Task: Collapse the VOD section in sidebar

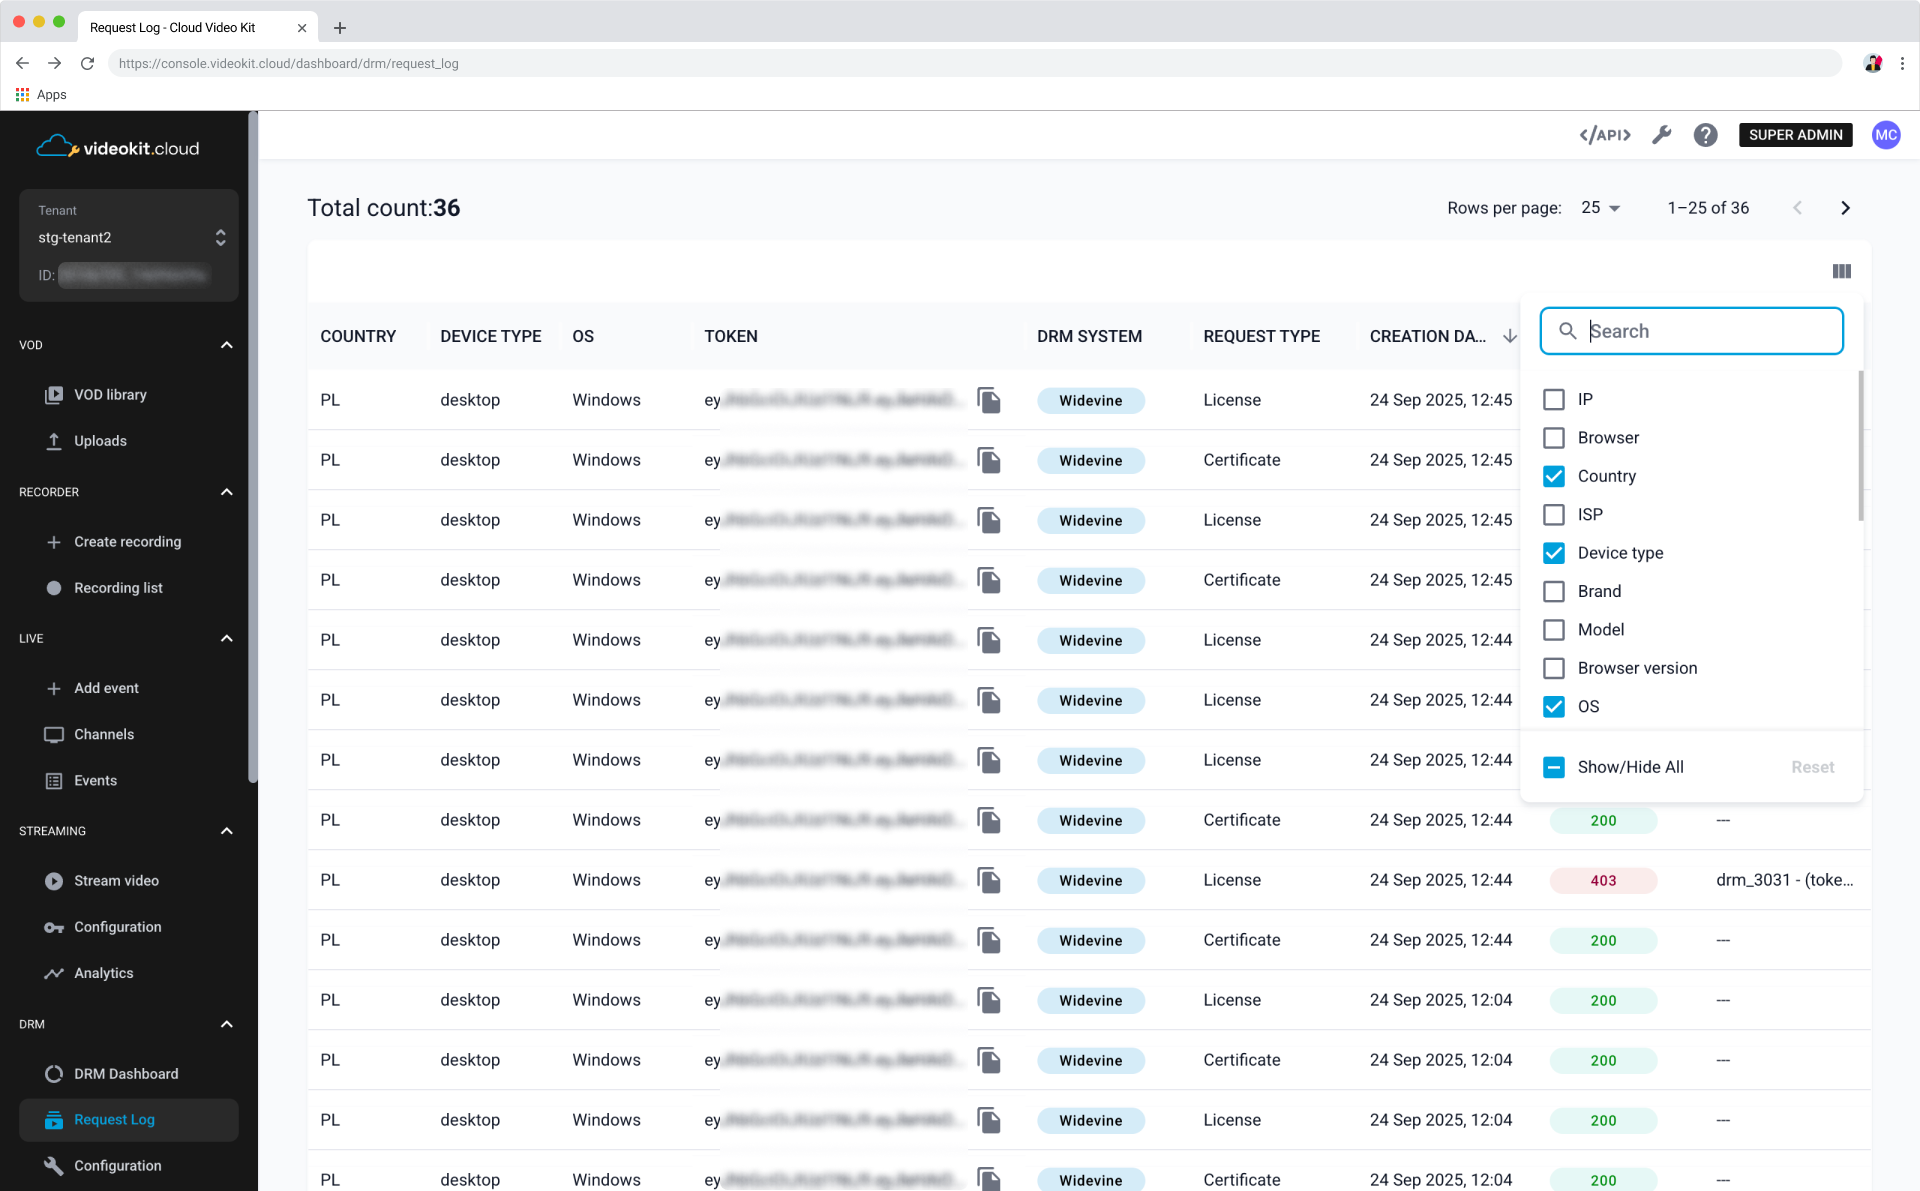Action: pos(226,344)
